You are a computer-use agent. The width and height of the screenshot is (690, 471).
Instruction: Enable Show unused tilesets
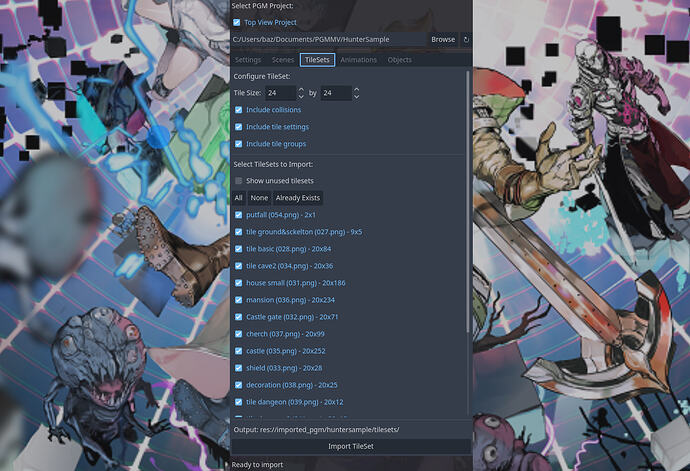[x=239, y=181]
